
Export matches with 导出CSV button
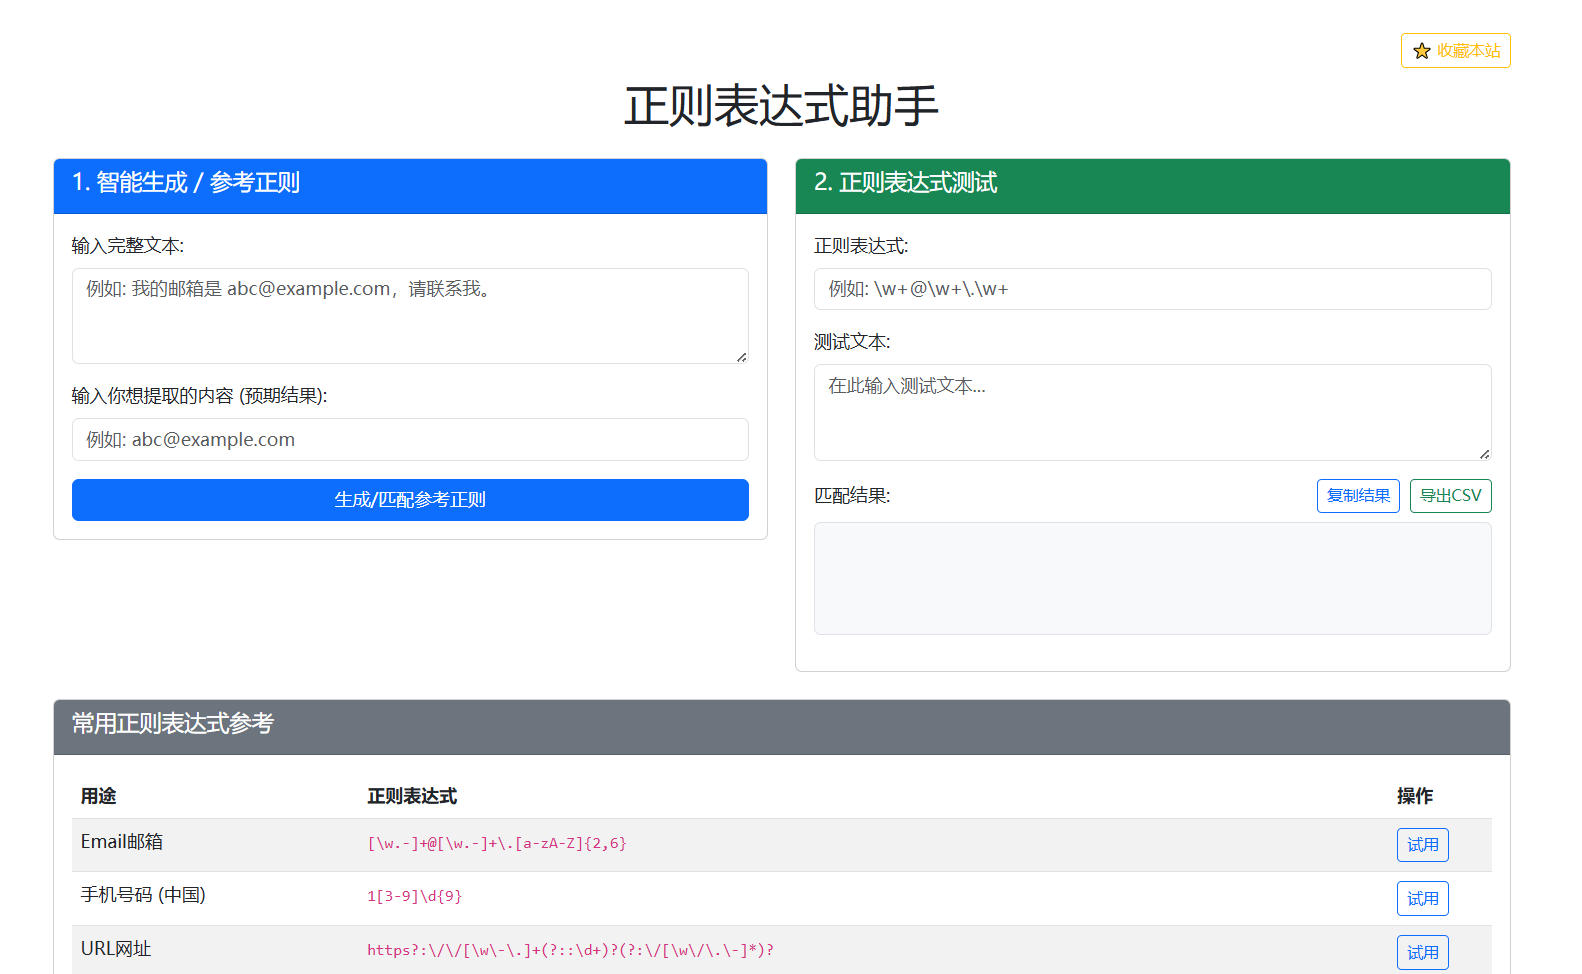[1450, 496]
